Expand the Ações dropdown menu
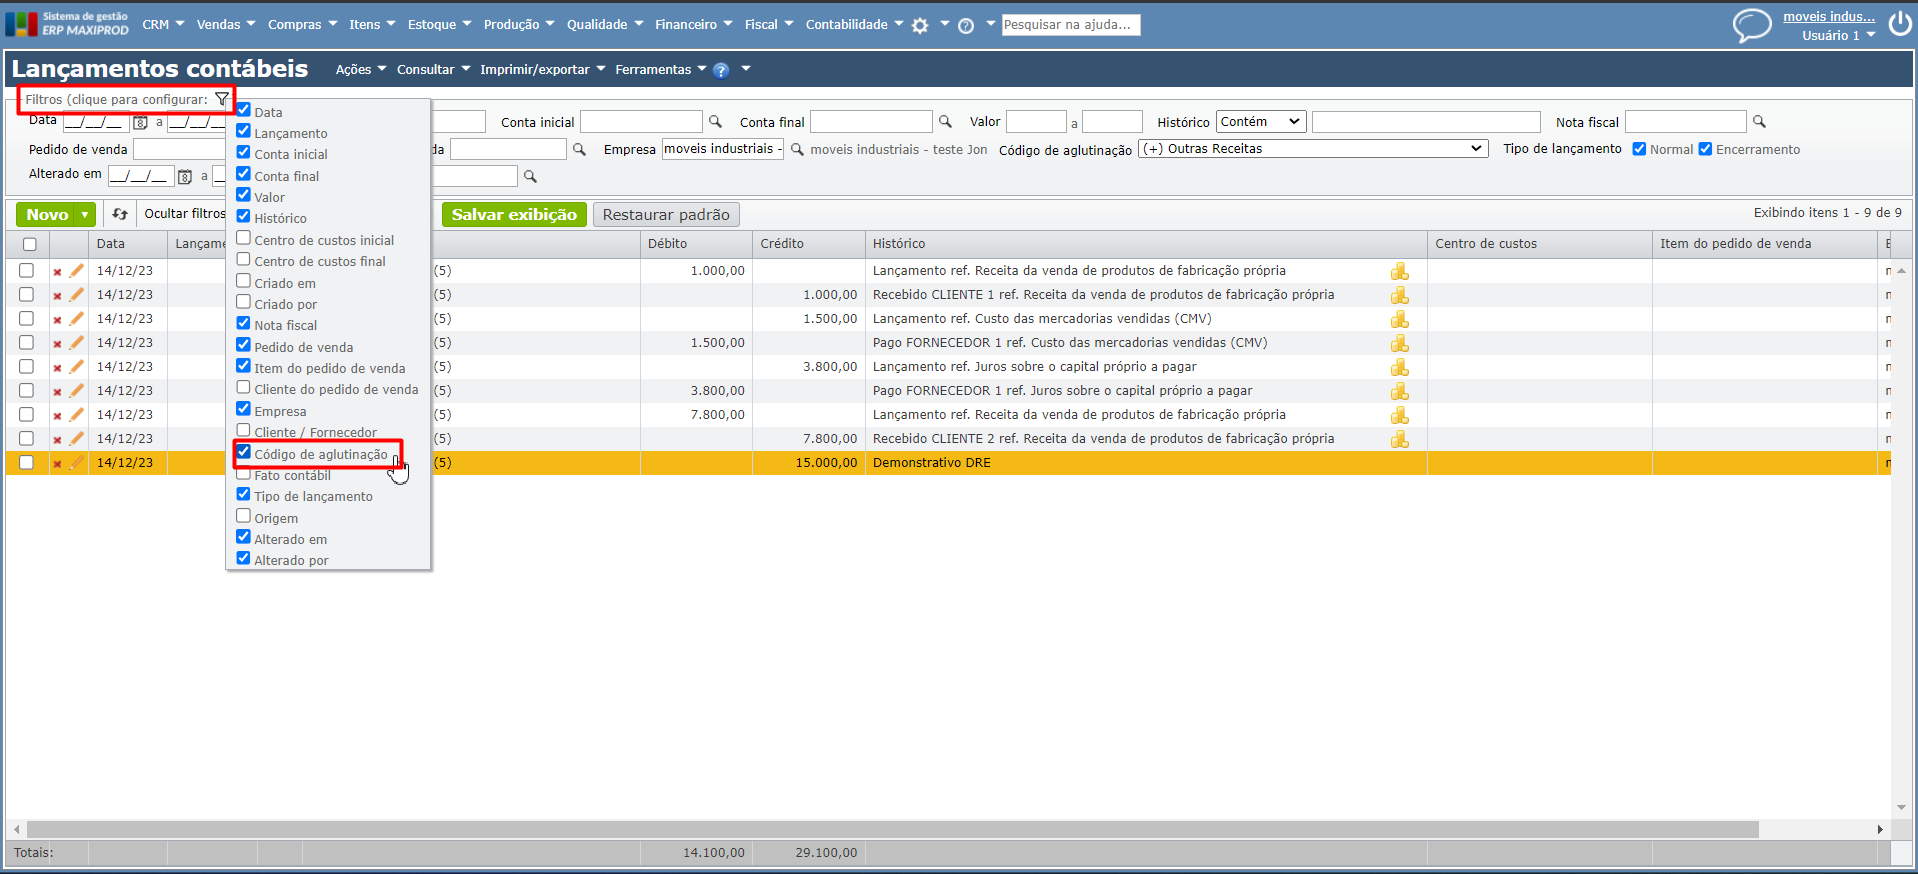 361,70
